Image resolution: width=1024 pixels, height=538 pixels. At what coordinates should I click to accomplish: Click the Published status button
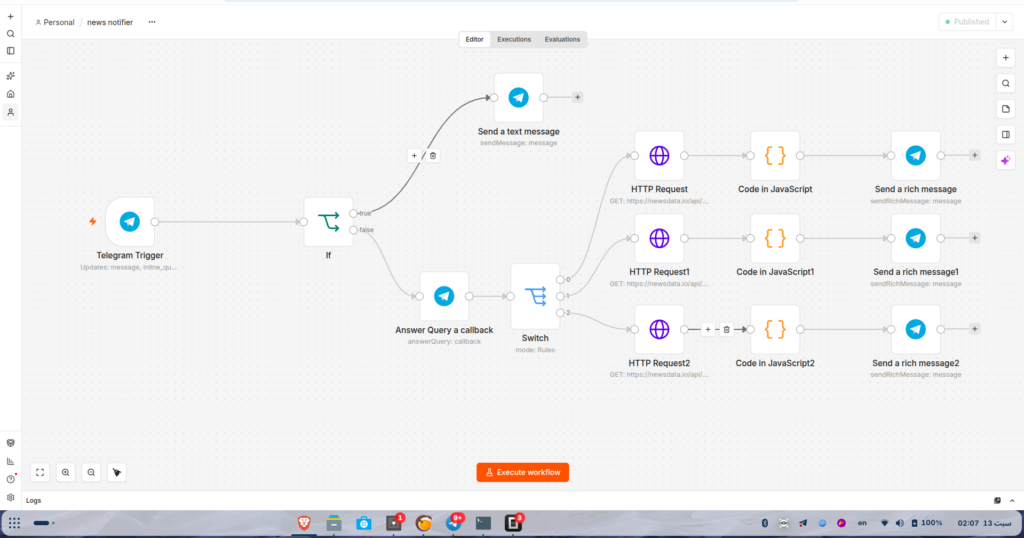967,22
